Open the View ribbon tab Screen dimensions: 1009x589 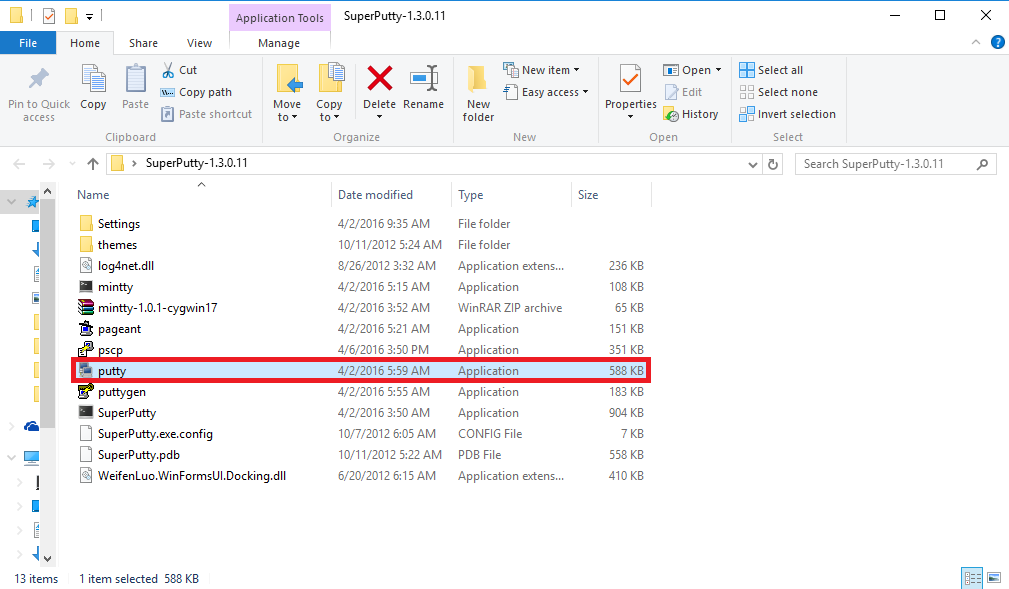tap(199, 43)
